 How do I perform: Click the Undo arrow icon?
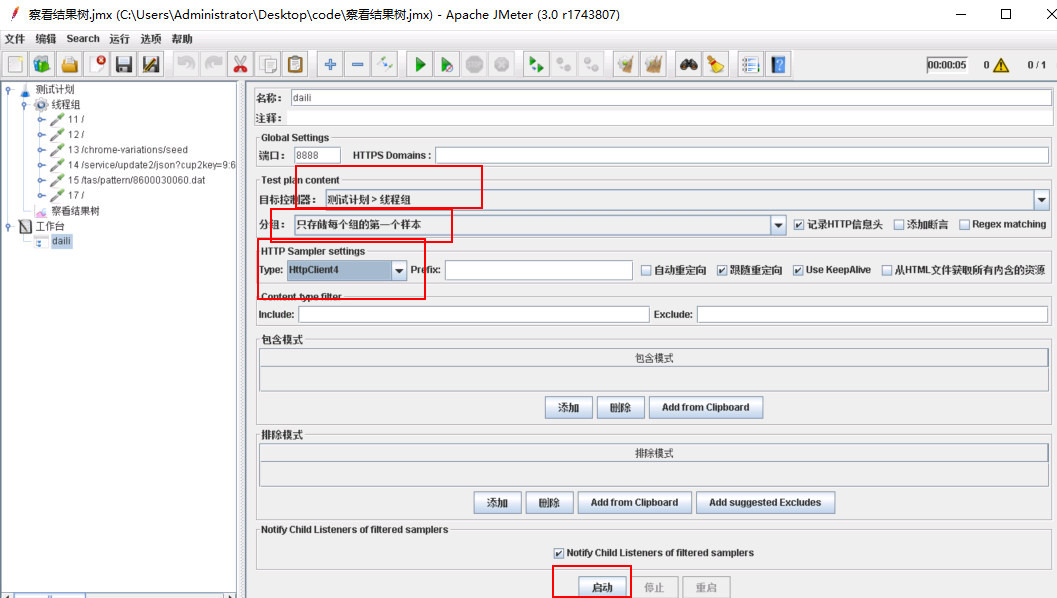pyautogui.click(x=186, y=65)
